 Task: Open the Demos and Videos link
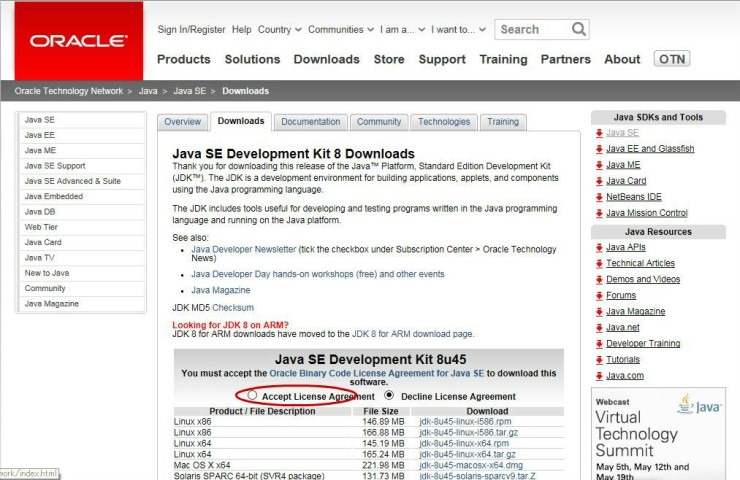pyautogui.click(x=643, y=279)
